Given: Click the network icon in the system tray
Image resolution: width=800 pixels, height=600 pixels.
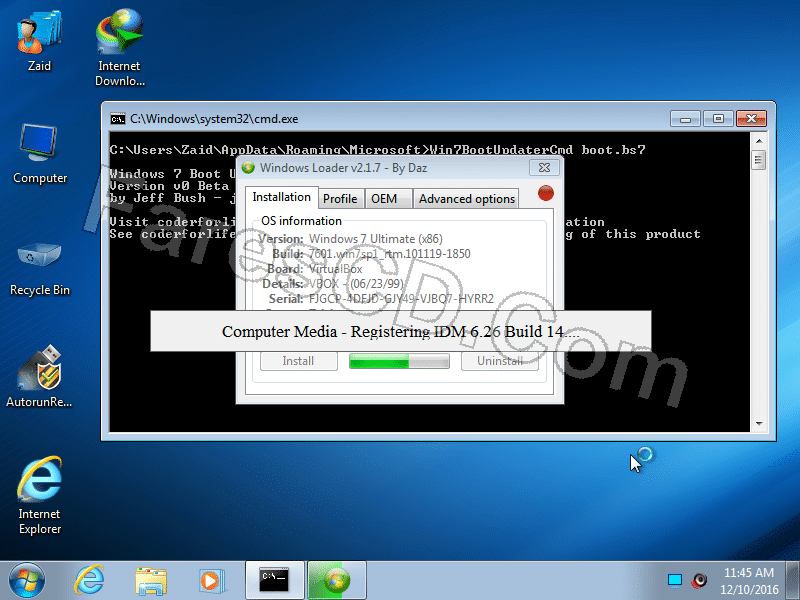Looking at the screenshot, I should 674,581.
